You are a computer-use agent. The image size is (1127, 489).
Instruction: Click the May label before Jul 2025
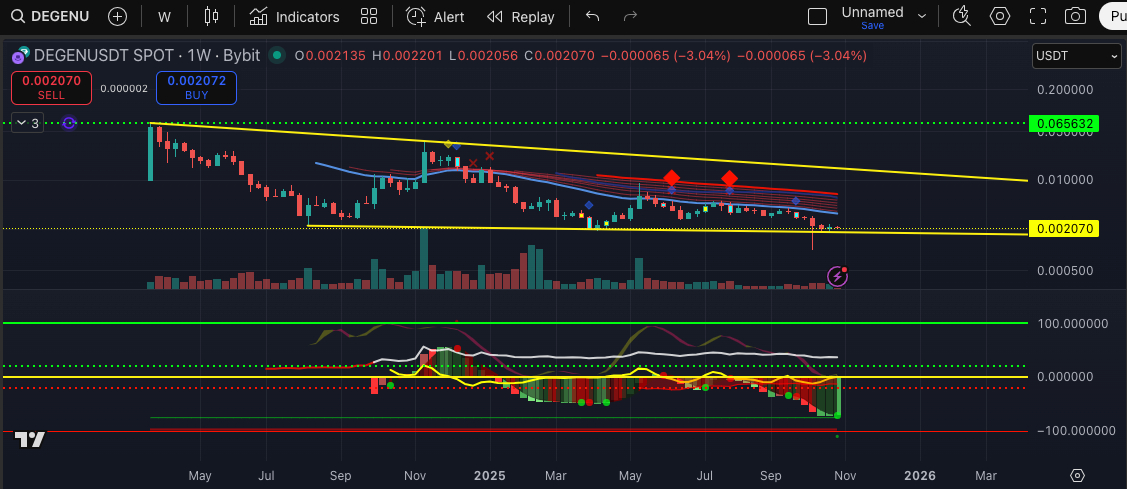[630, 475]
